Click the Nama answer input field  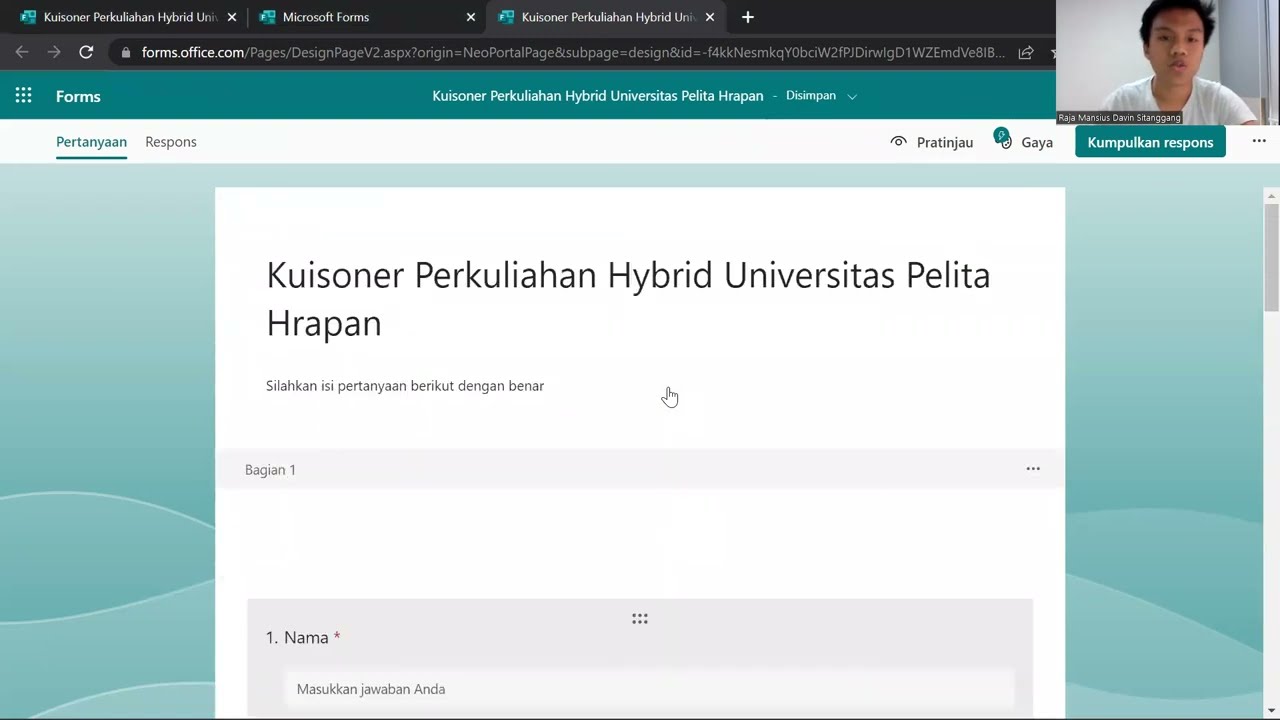tap(650, 689)
